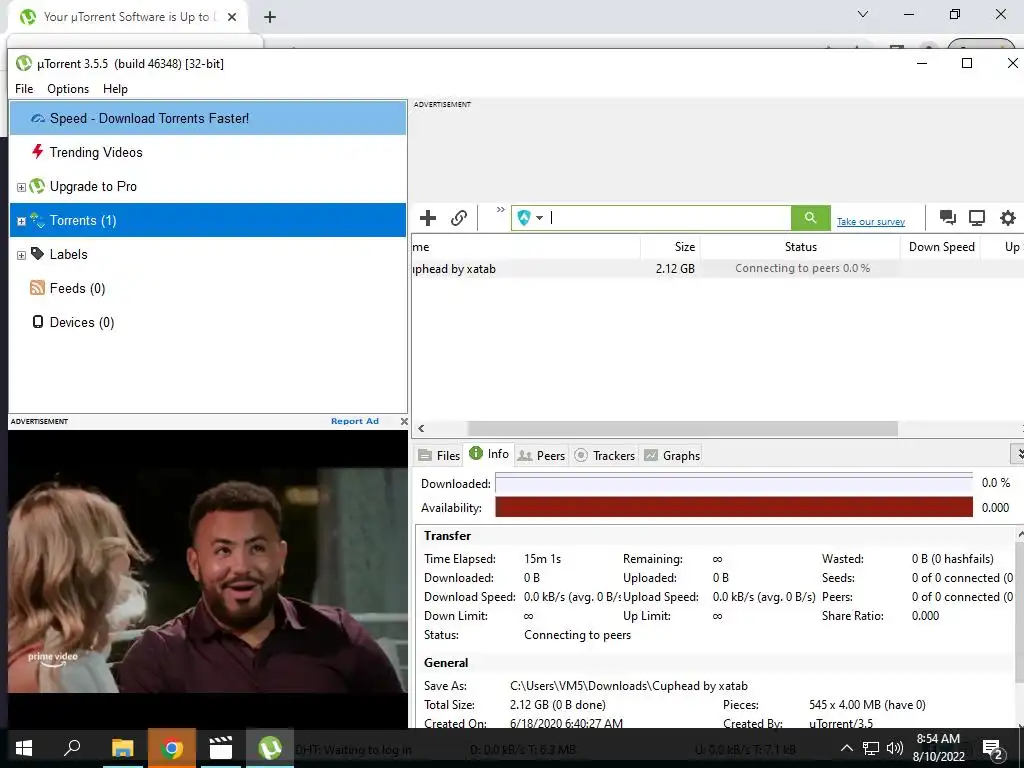This screenshot has width=1024, height=768.
Task: Select Upgrade to Pro sidebar item
Action: [208, 186]
